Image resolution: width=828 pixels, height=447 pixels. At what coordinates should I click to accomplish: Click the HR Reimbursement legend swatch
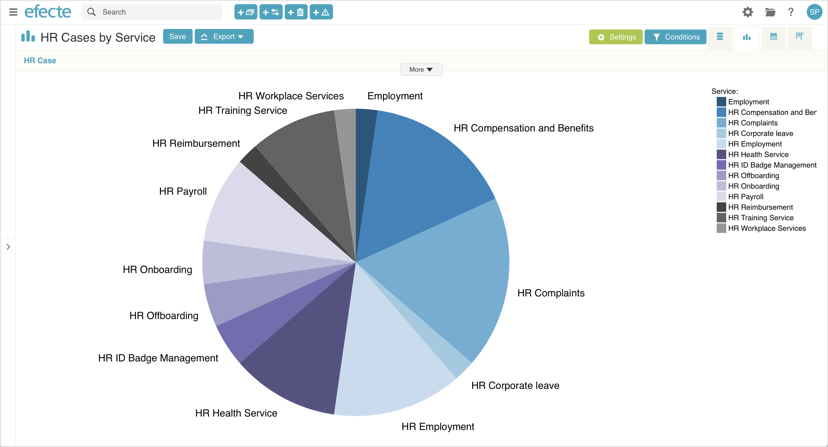(x=721, y=207)
